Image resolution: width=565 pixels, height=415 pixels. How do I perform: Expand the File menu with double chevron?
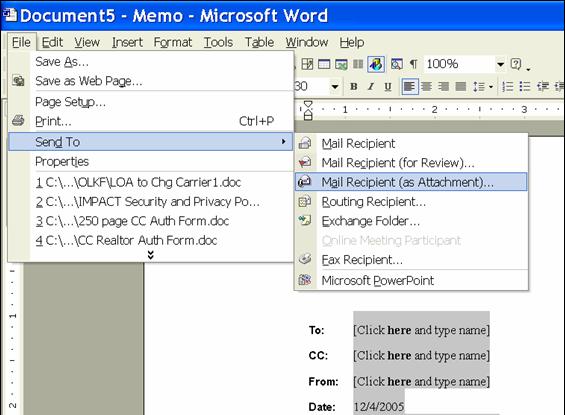151,255
